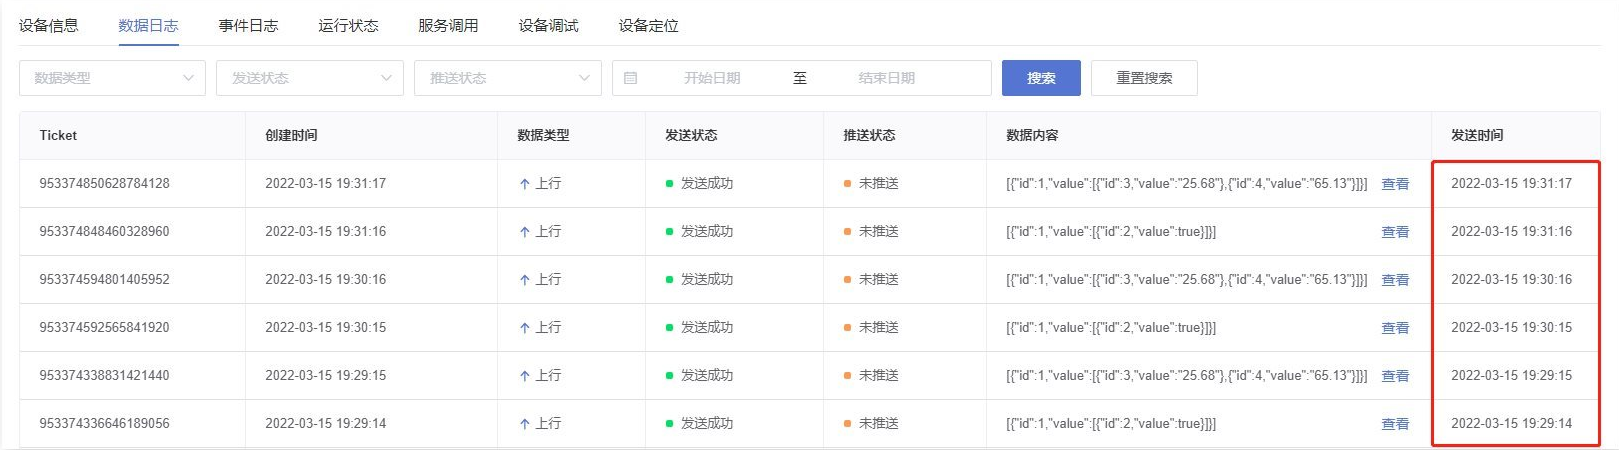Open the 推送状态 filter dropdown

pos(508,78)
